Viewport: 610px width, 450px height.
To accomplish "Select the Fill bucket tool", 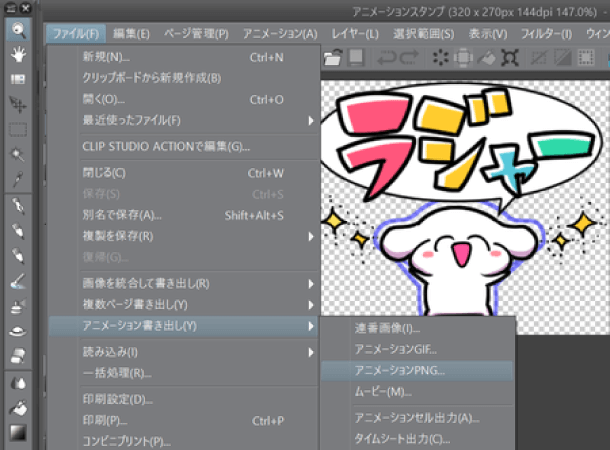I will [18, 408].
